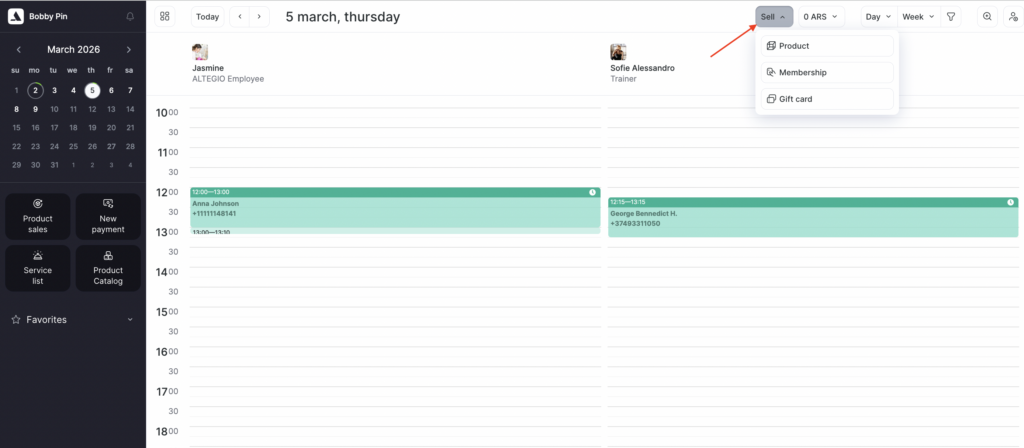Choose Membership from the Sell menu
The image size is (1024, 448).
click(827, 73)
